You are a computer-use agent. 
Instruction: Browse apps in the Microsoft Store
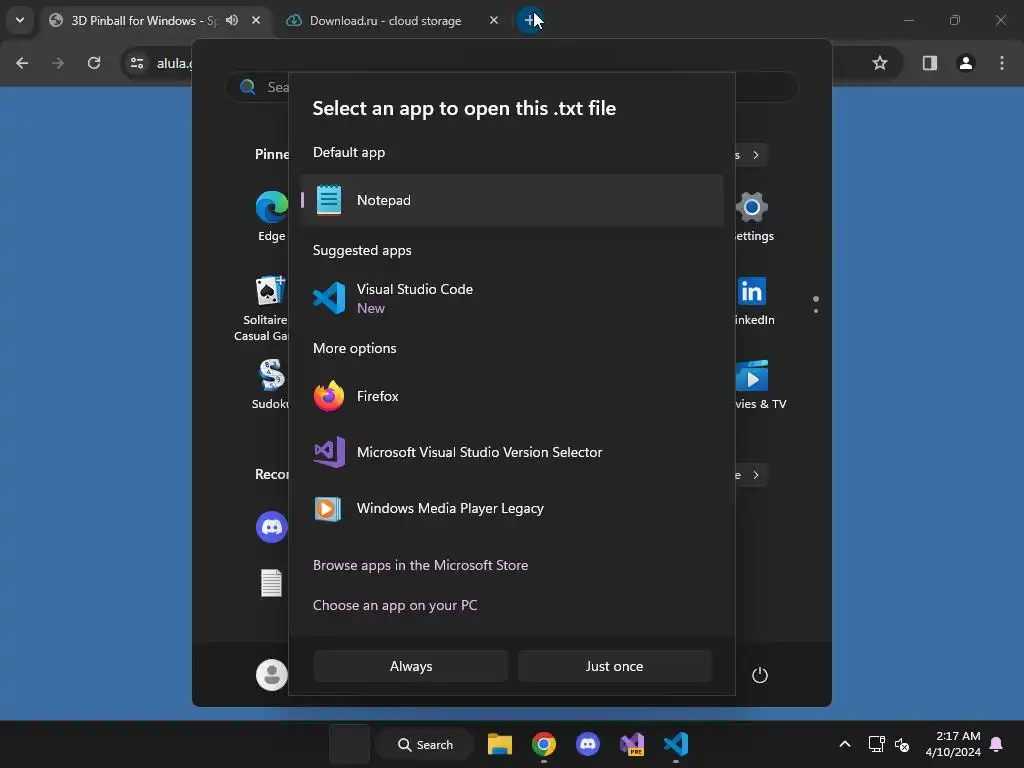421,565
